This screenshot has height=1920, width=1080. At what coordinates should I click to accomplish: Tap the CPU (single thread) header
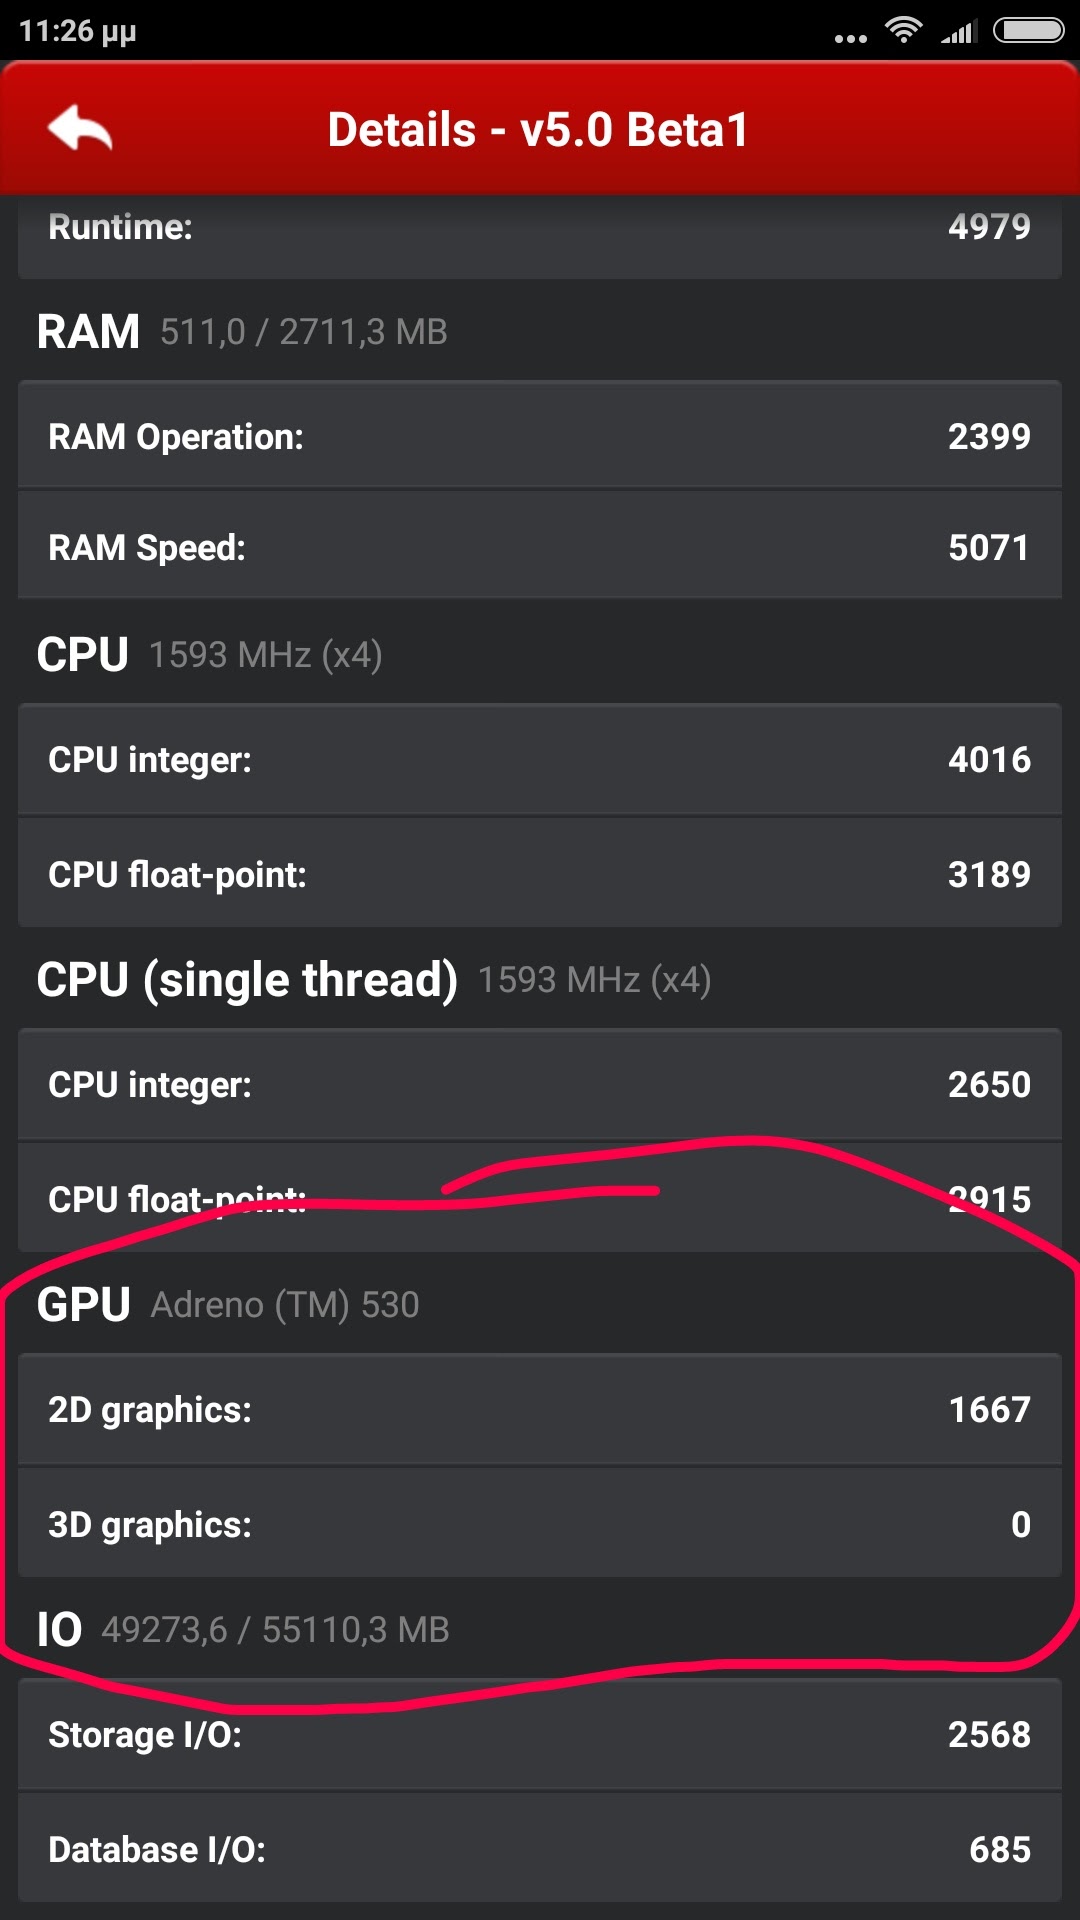click(x=373, y=980)
